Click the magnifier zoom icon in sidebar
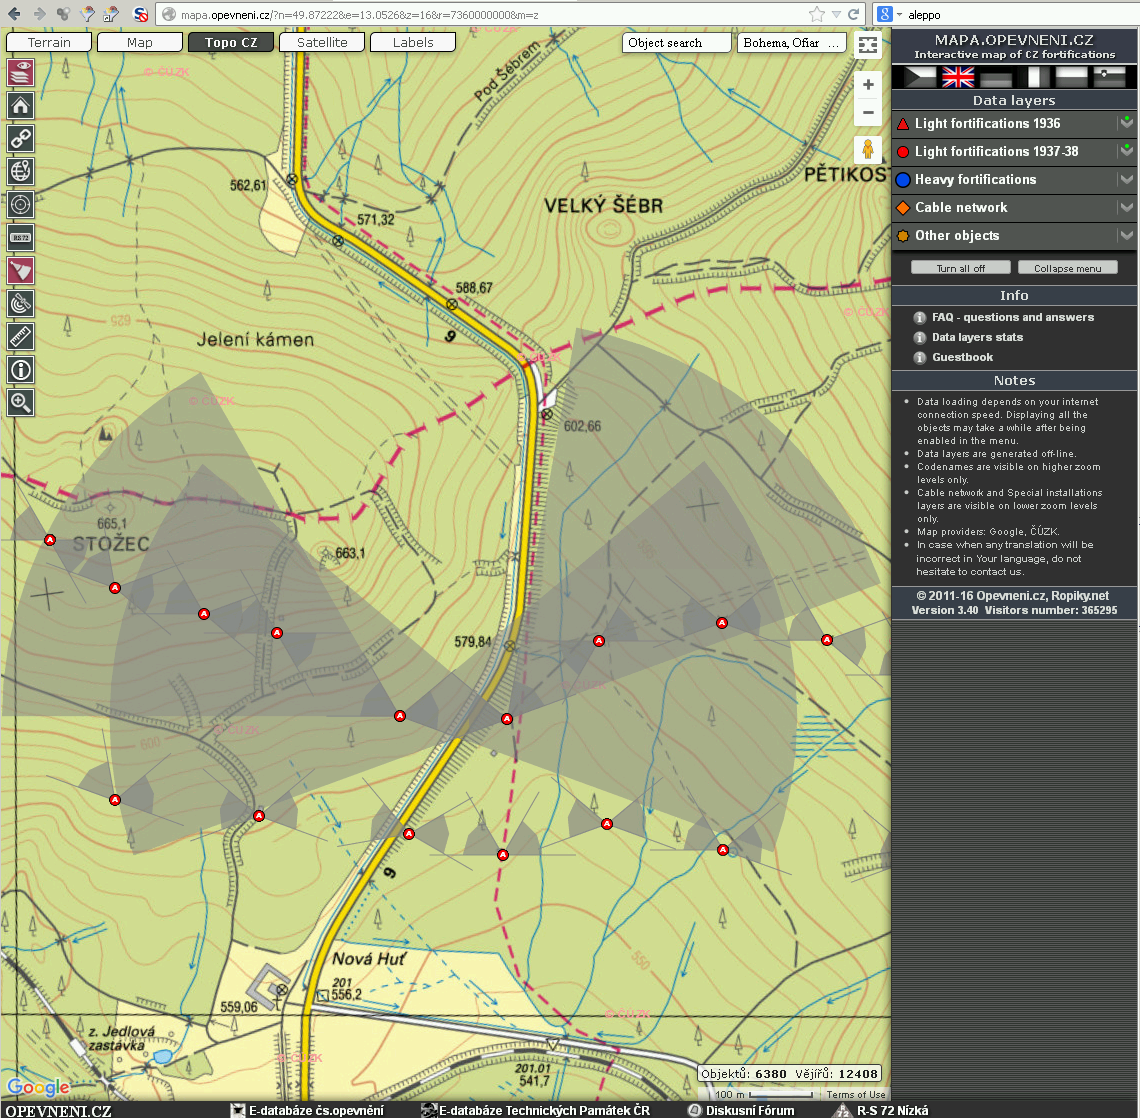The height and width of the screenshot is (1118, 1140). (x=21, y=402)
